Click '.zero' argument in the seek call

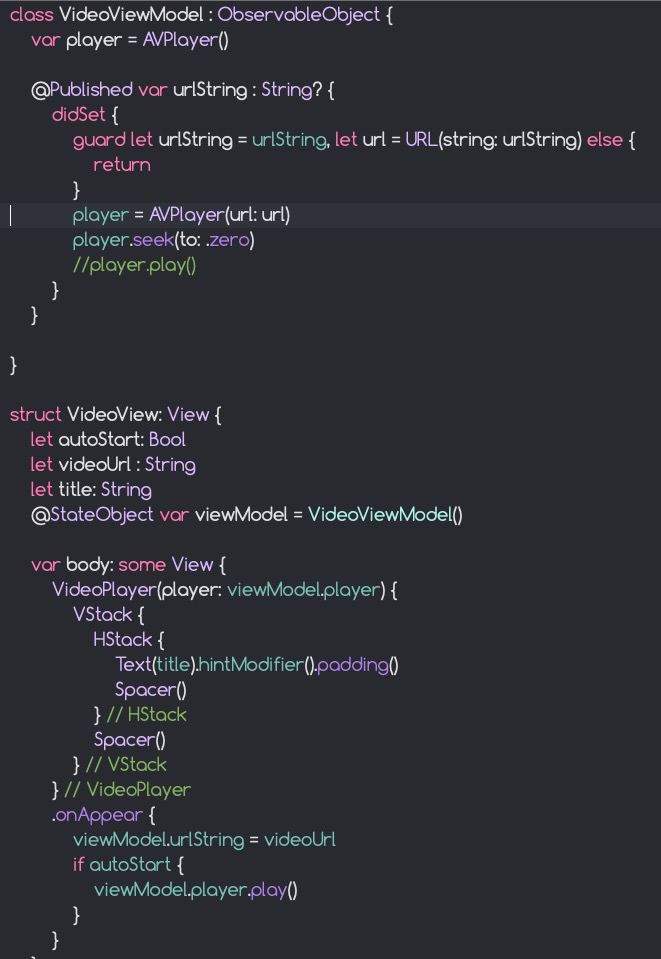(227, 240)
